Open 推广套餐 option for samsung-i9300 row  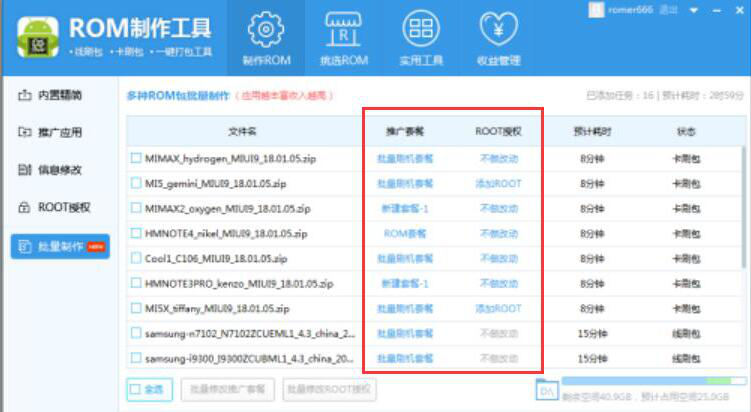(405, 358)
